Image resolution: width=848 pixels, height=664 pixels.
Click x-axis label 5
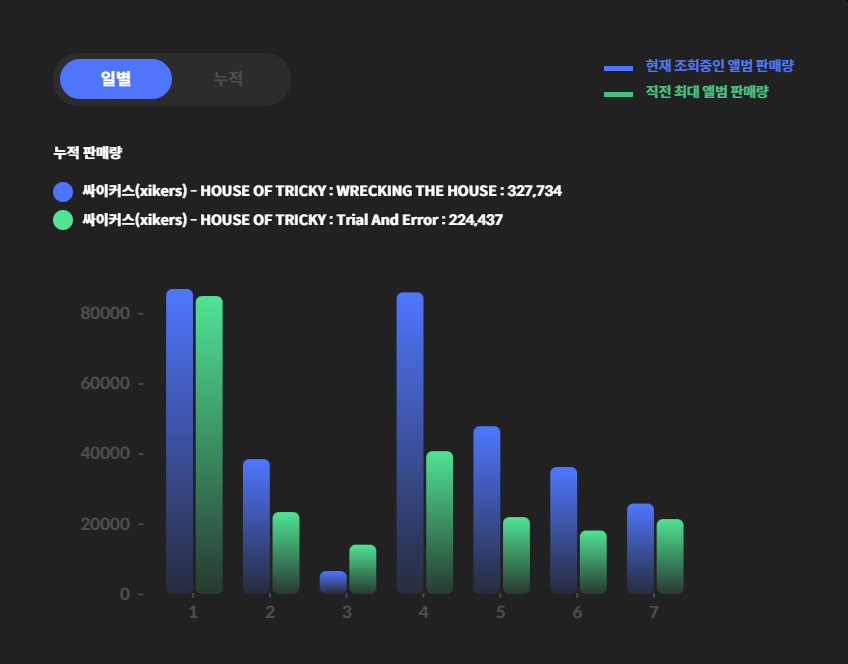pos(500,612)
